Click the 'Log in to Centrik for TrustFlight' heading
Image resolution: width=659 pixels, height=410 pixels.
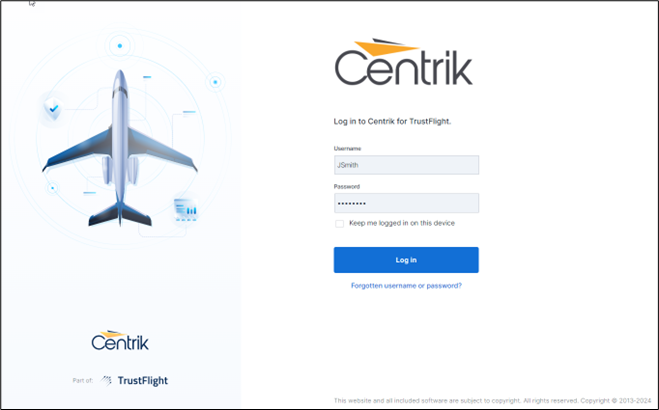392,121
